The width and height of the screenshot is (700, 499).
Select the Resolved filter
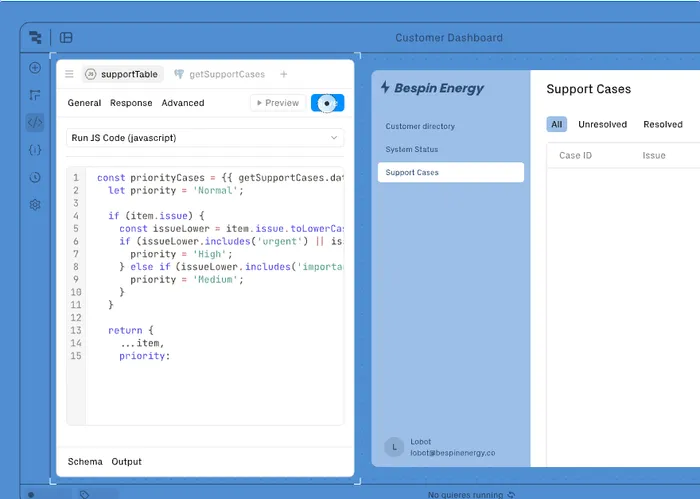(x=663, y=125)
